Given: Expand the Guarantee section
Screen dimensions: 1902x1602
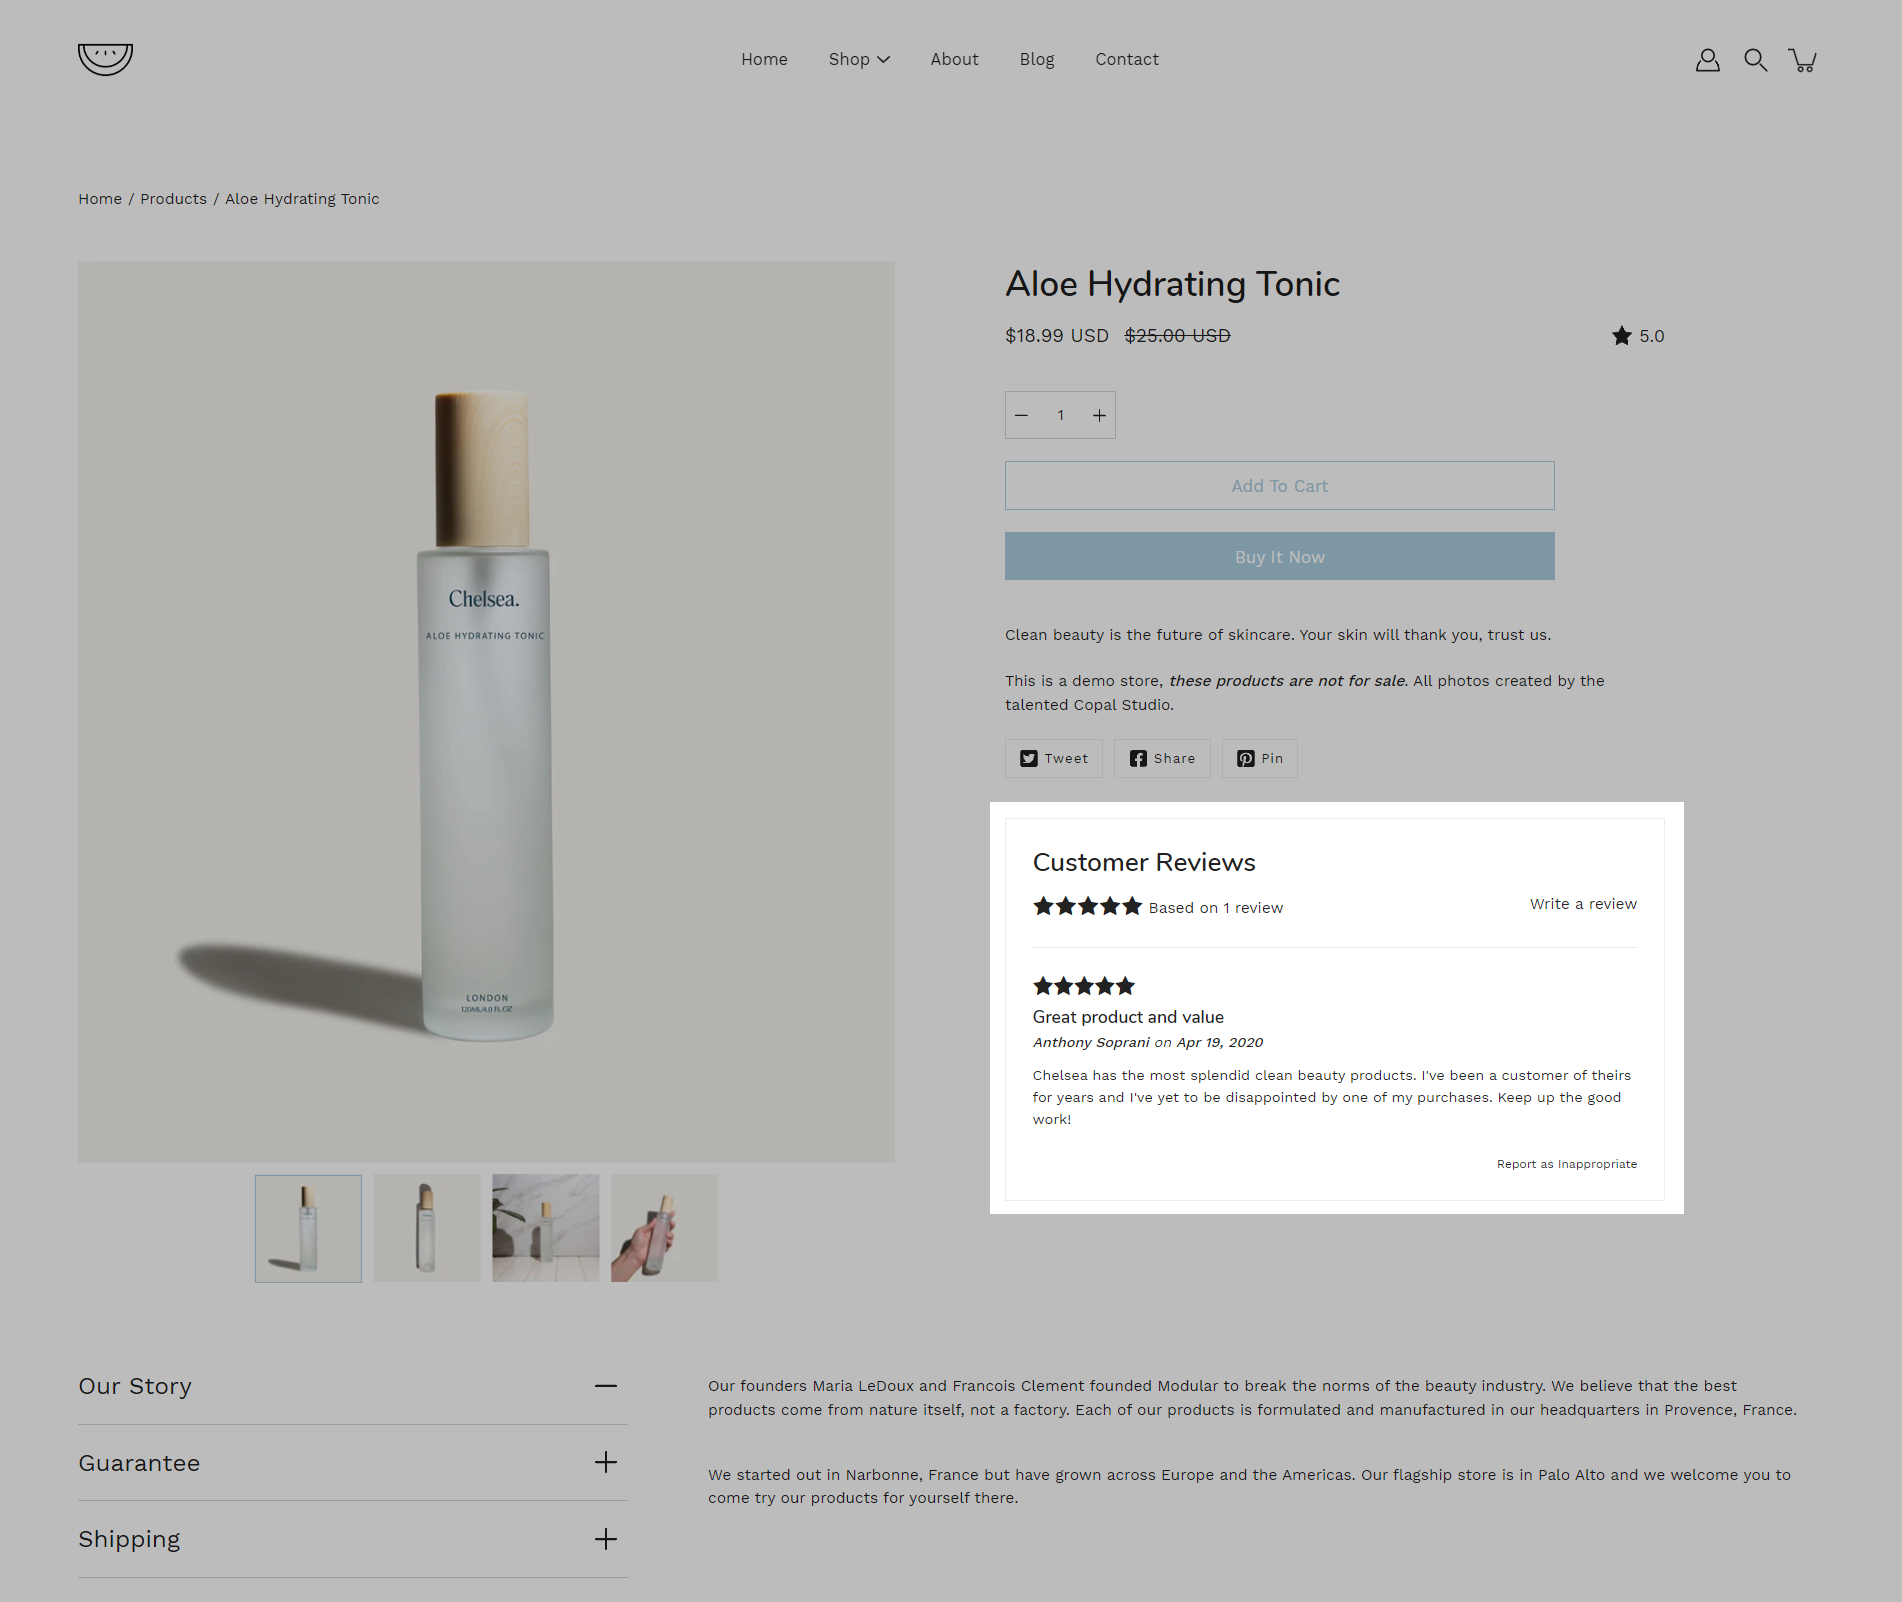Looking at the screenshot, I should pos(605,1463).
